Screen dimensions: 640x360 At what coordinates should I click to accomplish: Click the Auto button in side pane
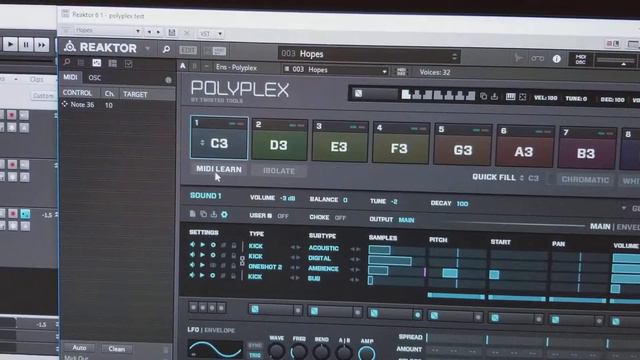click(x=79, y=348)
